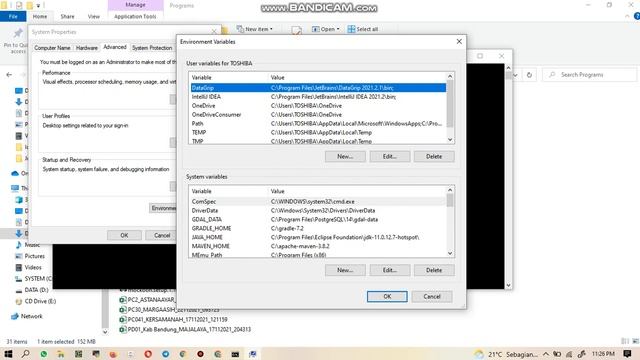Collapse the Explorer ribbon chevron
The height and width of the screenshot is (360, 640).
627,16
